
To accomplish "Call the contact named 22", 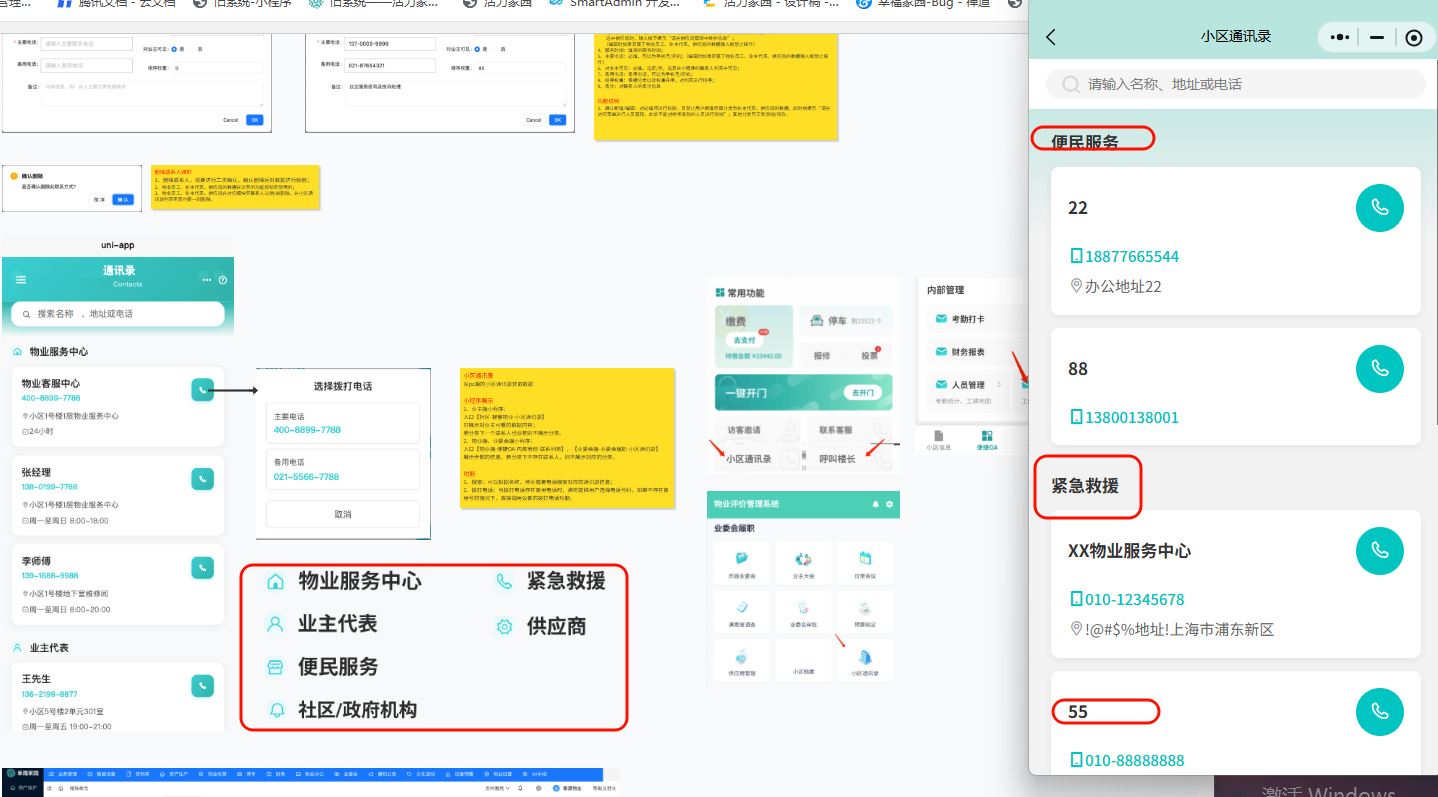I will click(1379, 208).
